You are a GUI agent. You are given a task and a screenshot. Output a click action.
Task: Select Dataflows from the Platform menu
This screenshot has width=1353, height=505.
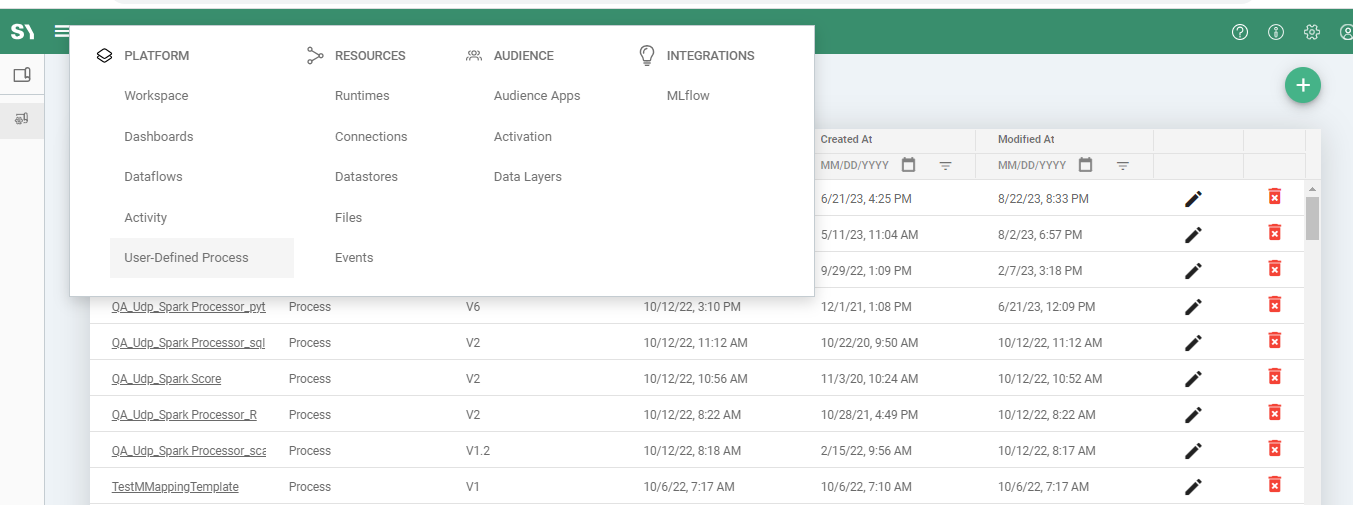[153, 177]
